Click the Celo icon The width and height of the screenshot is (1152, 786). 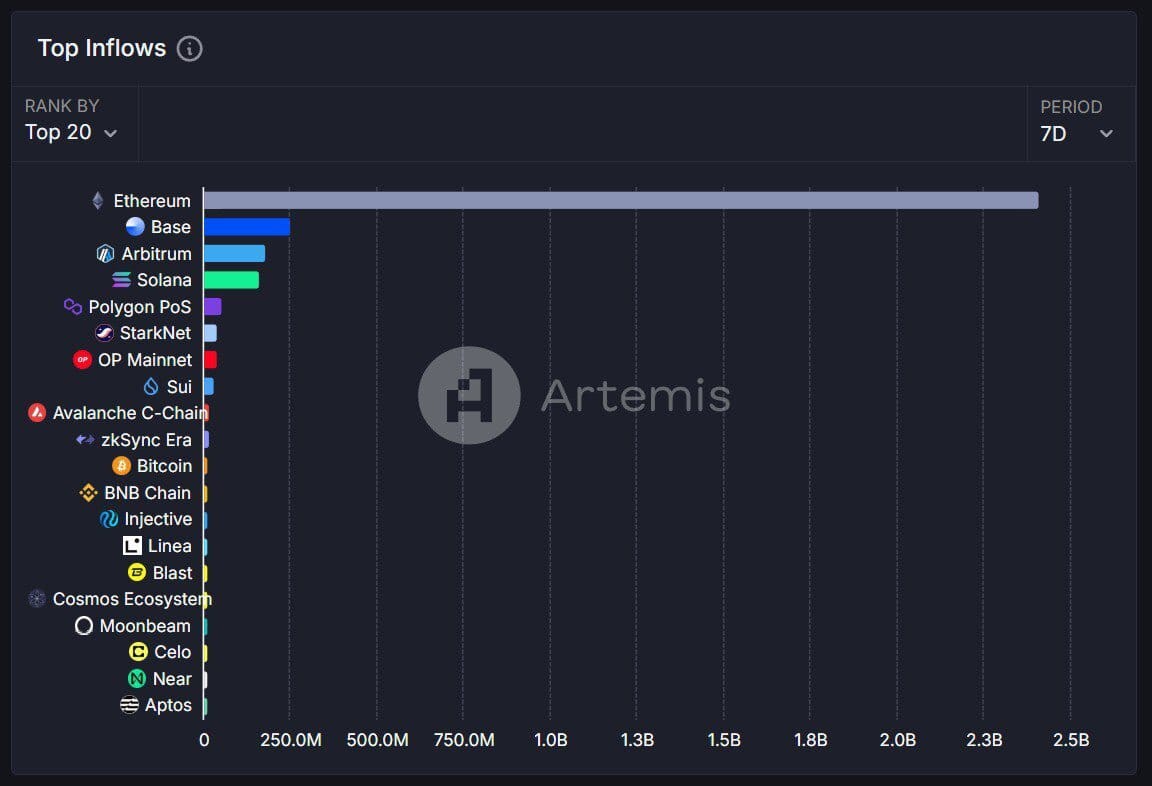click(x=138, y=652)
